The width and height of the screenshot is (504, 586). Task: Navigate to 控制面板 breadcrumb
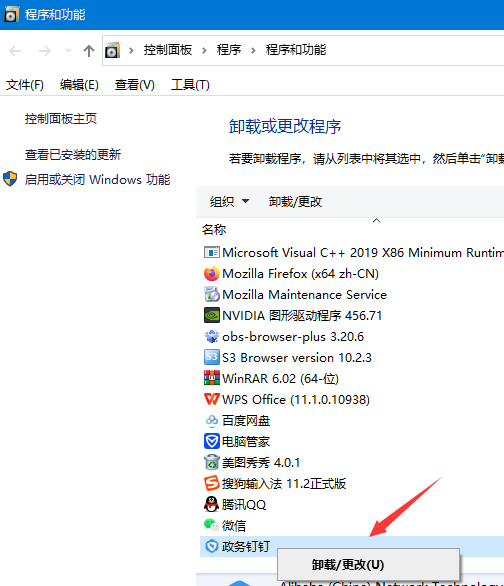[168, 50]
